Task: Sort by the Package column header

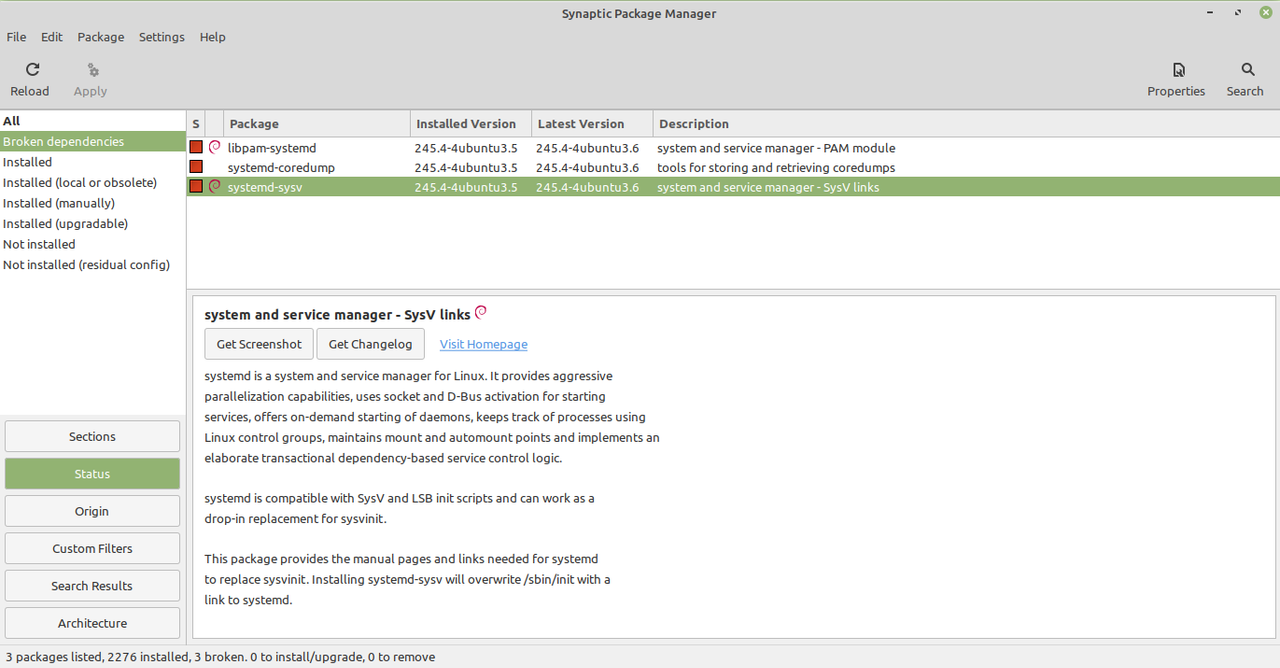Action: (317, 124)
